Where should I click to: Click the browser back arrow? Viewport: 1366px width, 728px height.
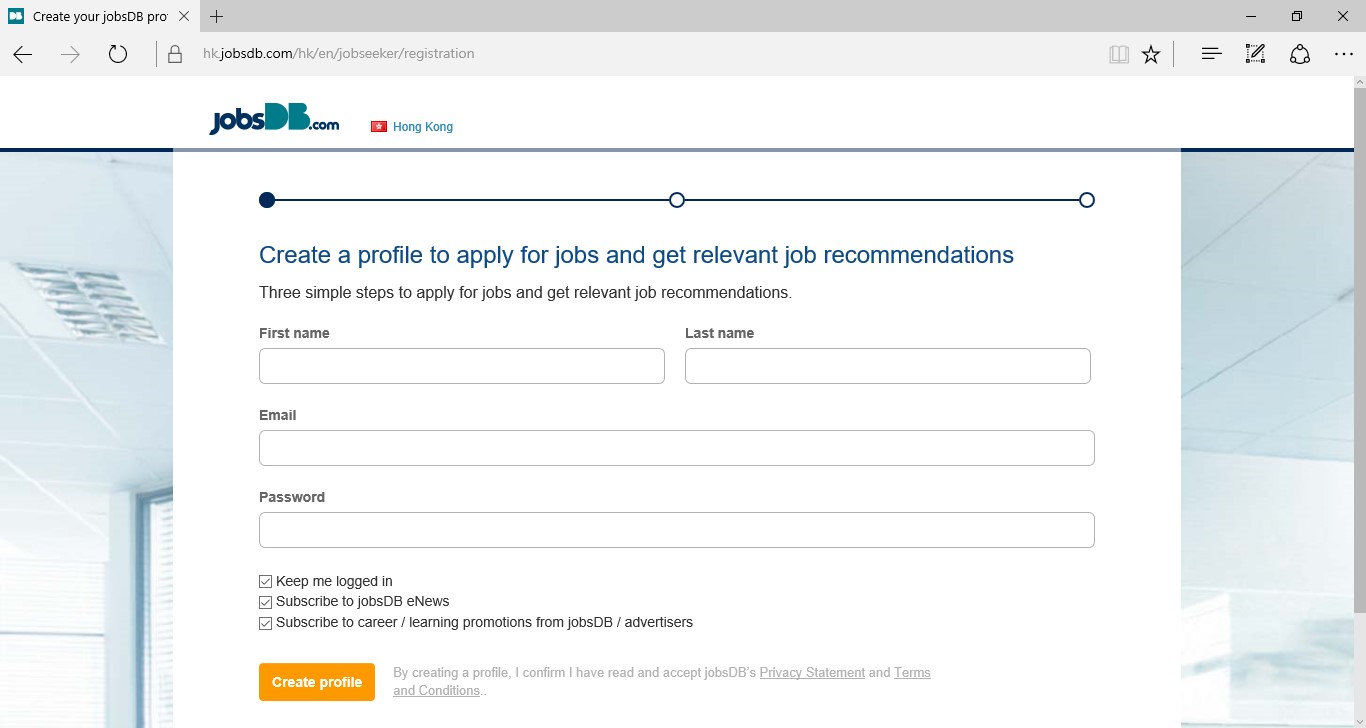point(23,54)
